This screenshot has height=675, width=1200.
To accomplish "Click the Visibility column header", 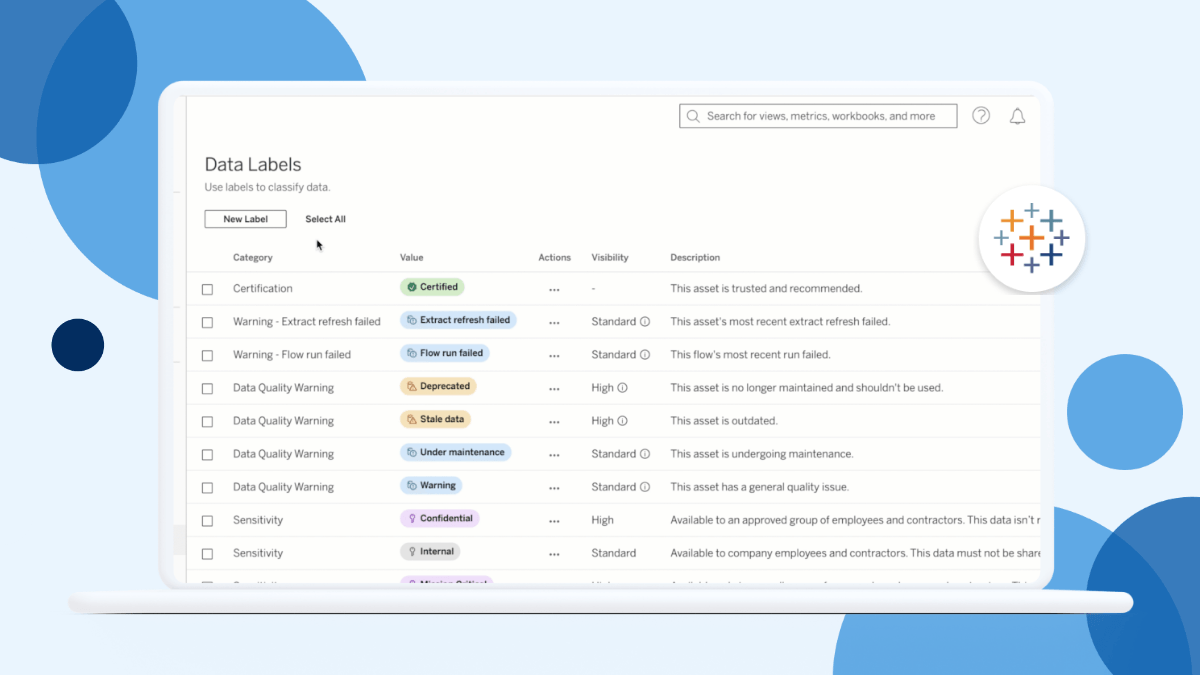I will pyautogui.click(x=609, y=258).
